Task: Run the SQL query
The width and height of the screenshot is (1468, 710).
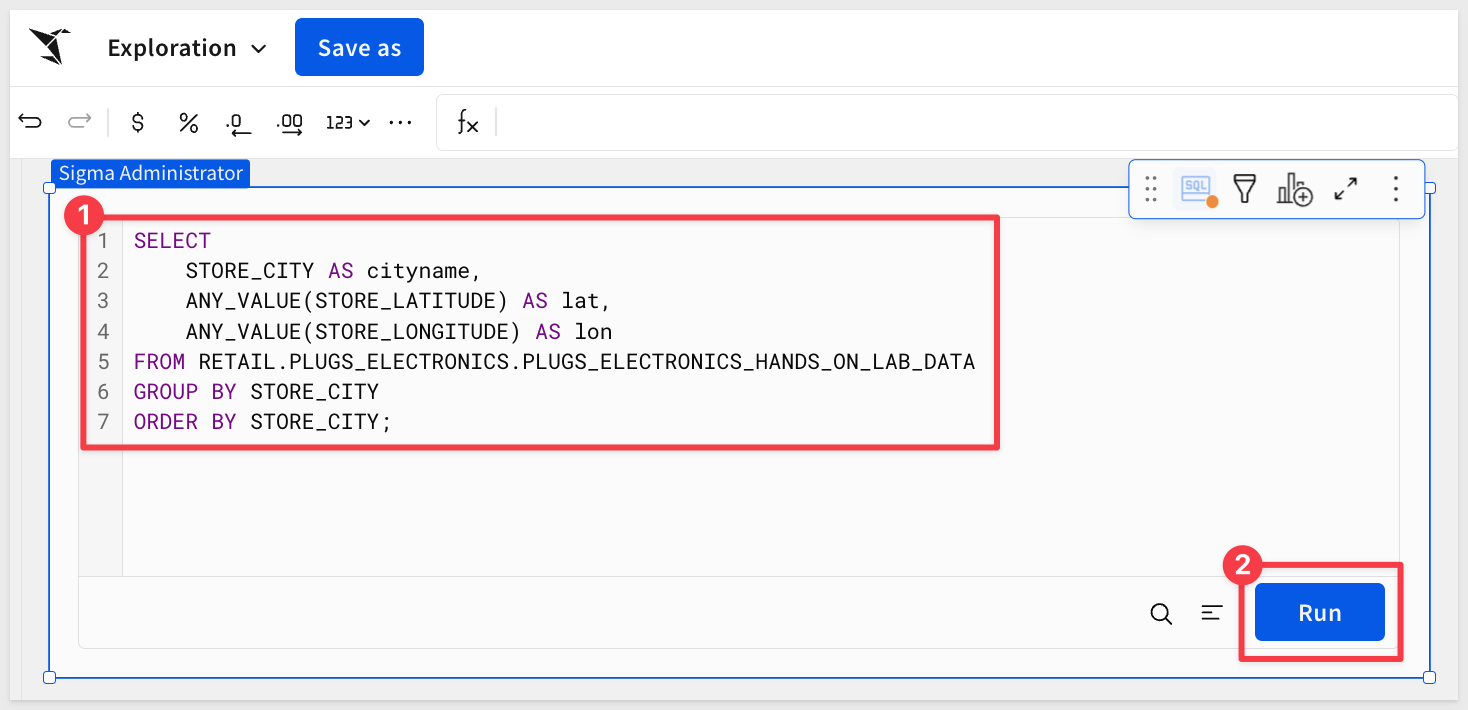Action: click(x=1319, y=612)
